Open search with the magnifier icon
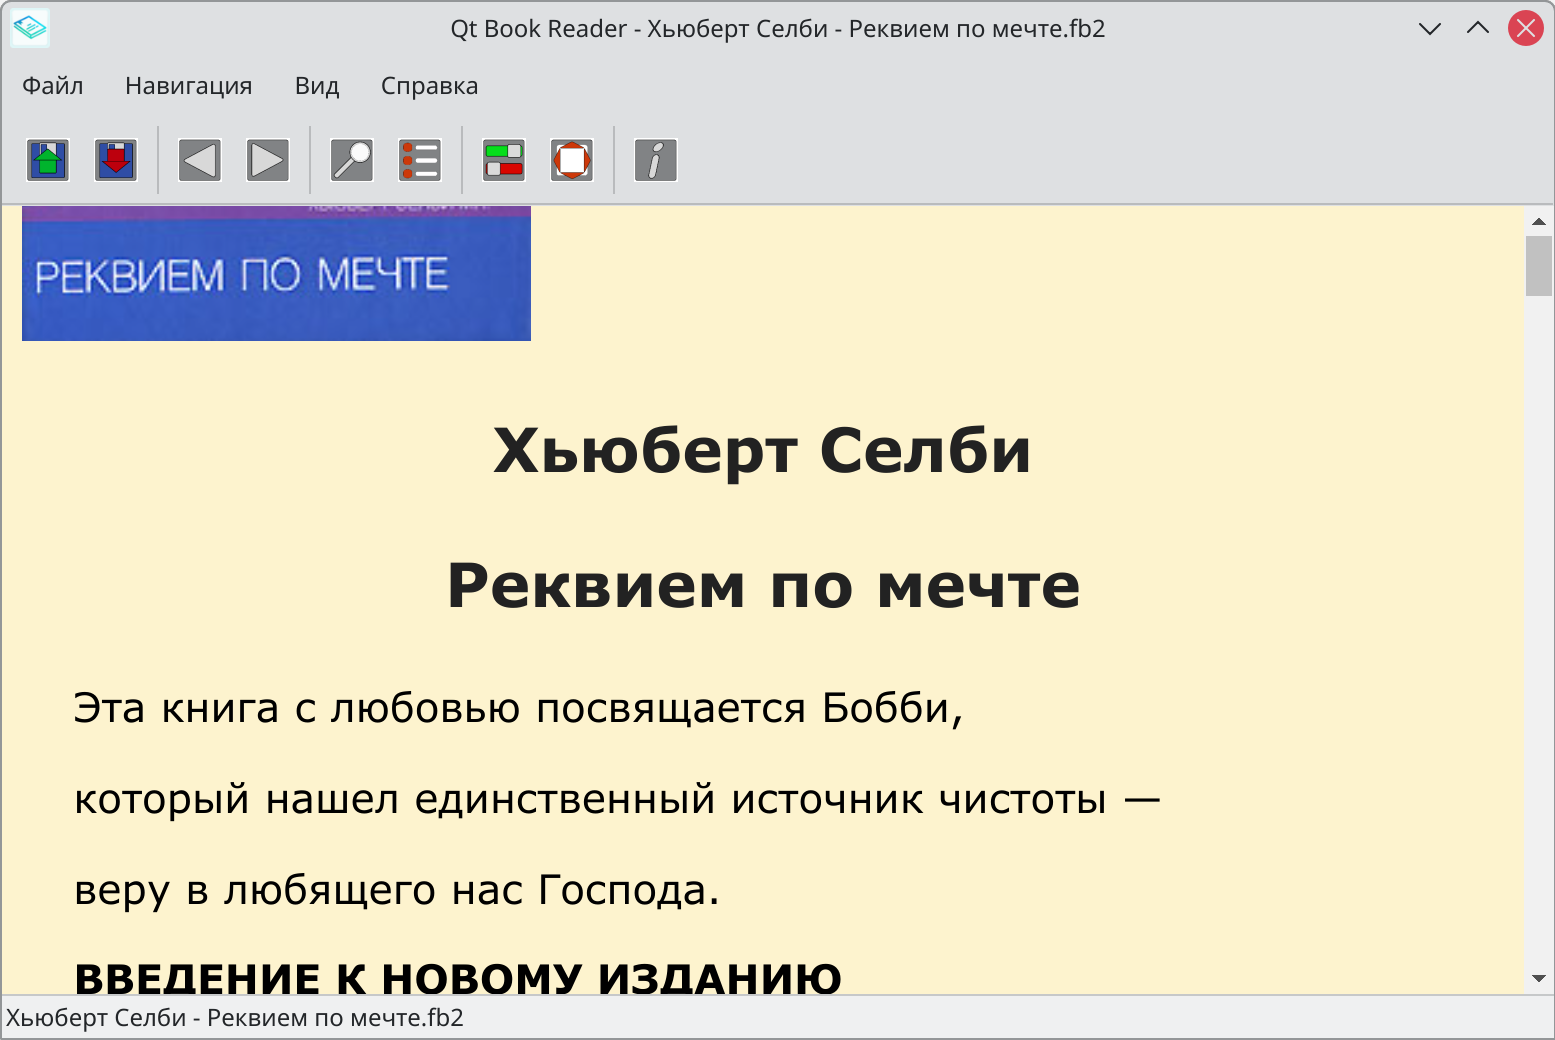1555x1040 pixels. click(x=352, y=160)
